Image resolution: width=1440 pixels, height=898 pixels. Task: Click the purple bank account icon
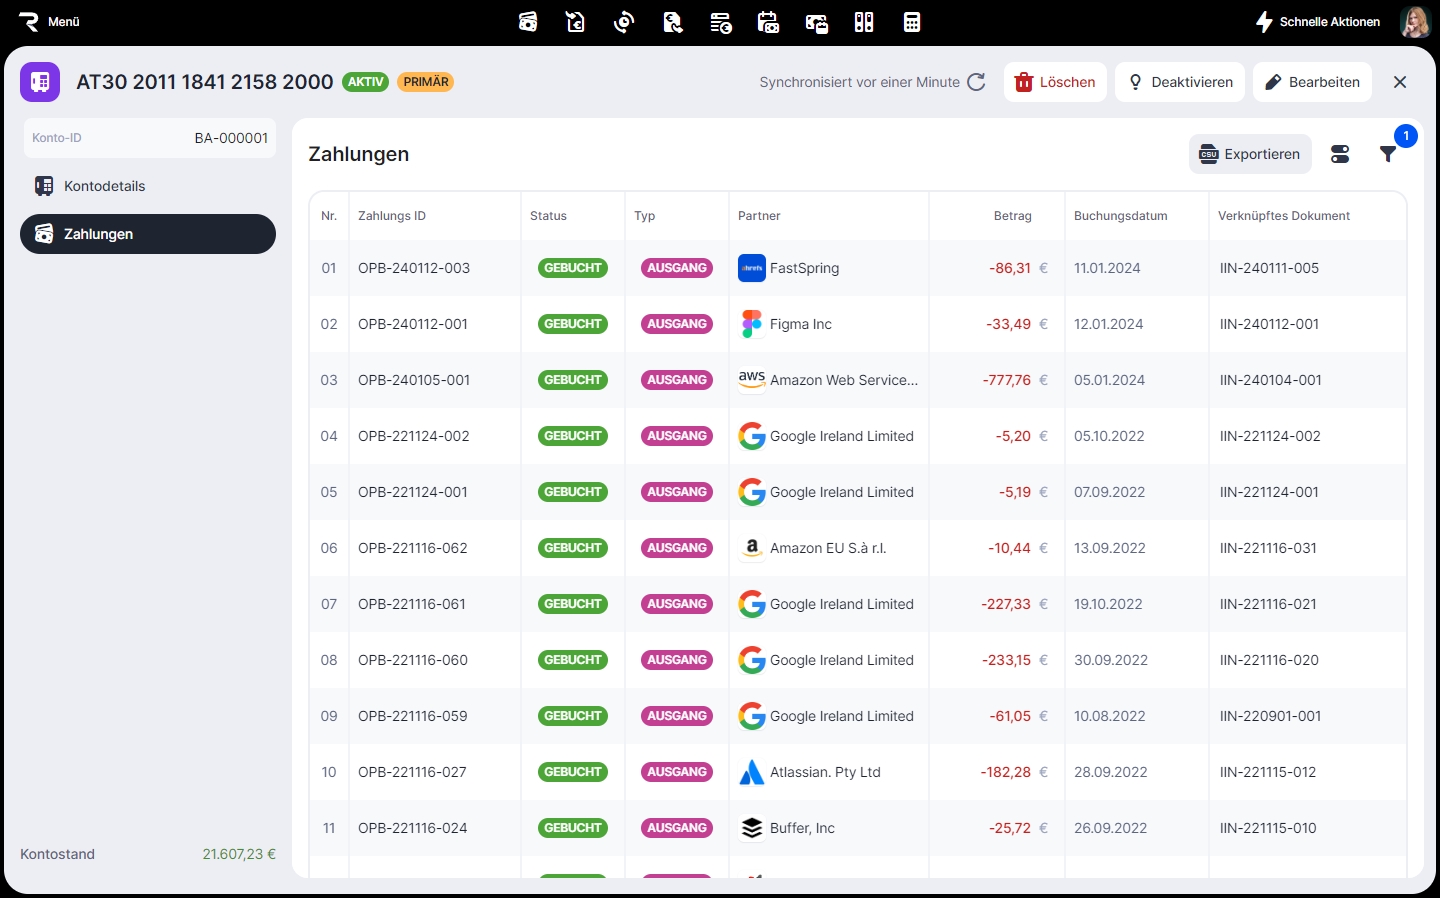pyautogui.click(x=40, y=82)
